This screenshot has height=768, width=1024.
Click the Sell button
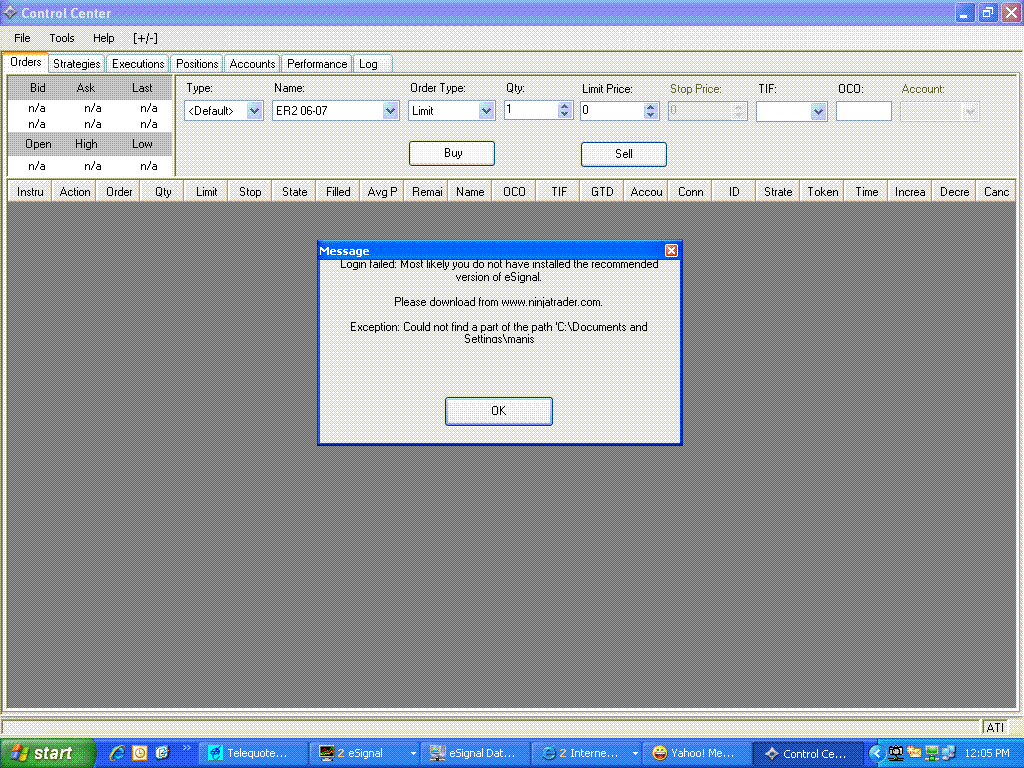point(624,154)
